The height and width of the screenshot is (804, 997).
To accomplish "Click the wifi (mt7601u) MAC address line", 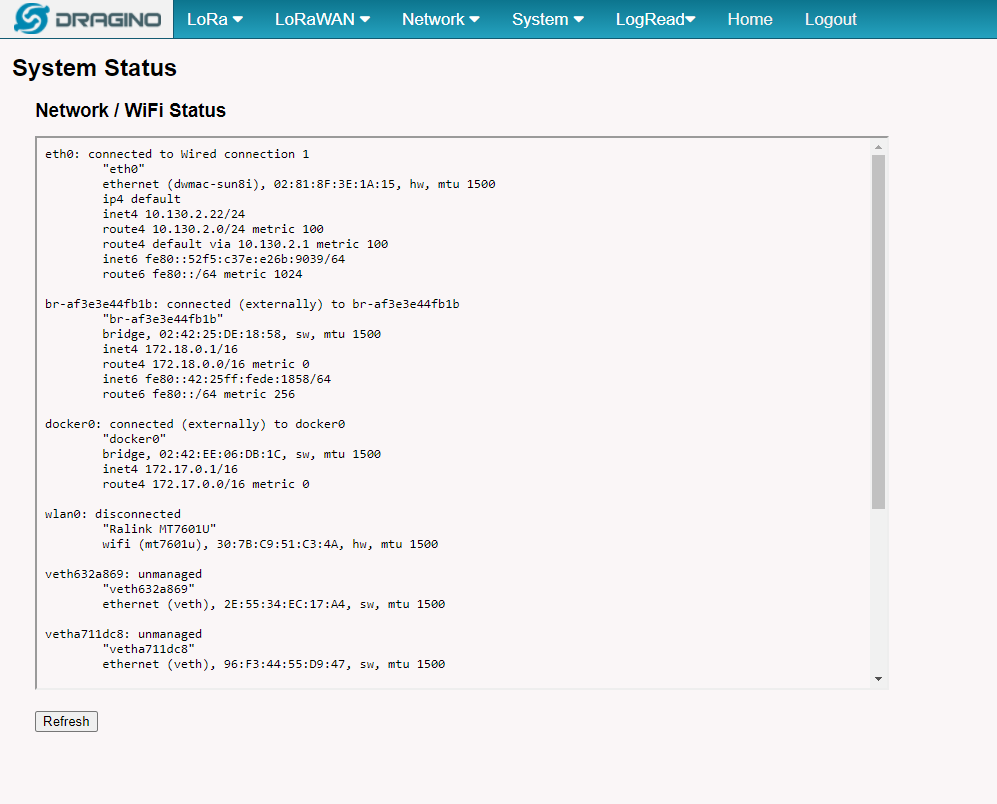I will pos(270,544).
